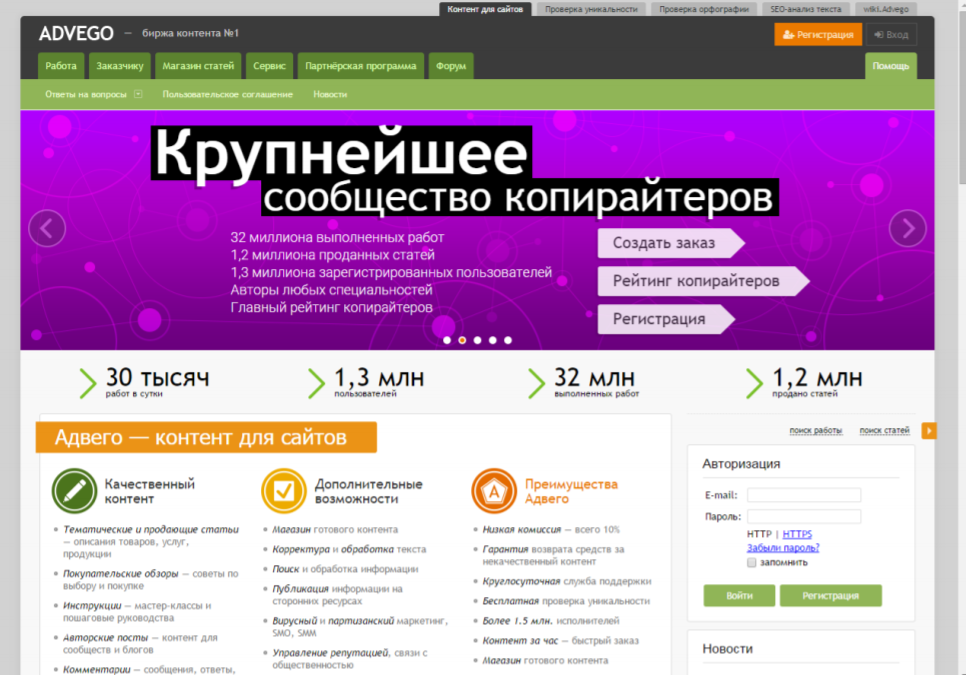
Task: Open the Работа menu tab
Action: pos(60,66)
